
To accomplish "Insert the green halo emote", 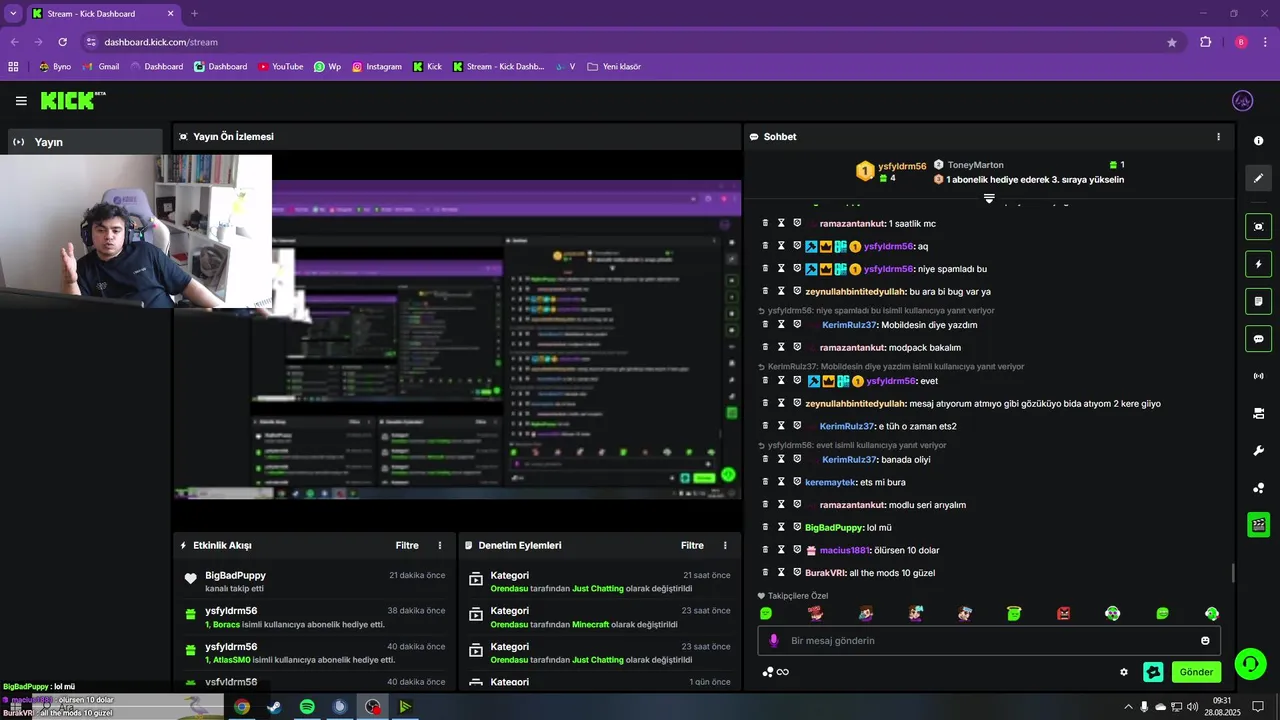I will [1014, 613].
